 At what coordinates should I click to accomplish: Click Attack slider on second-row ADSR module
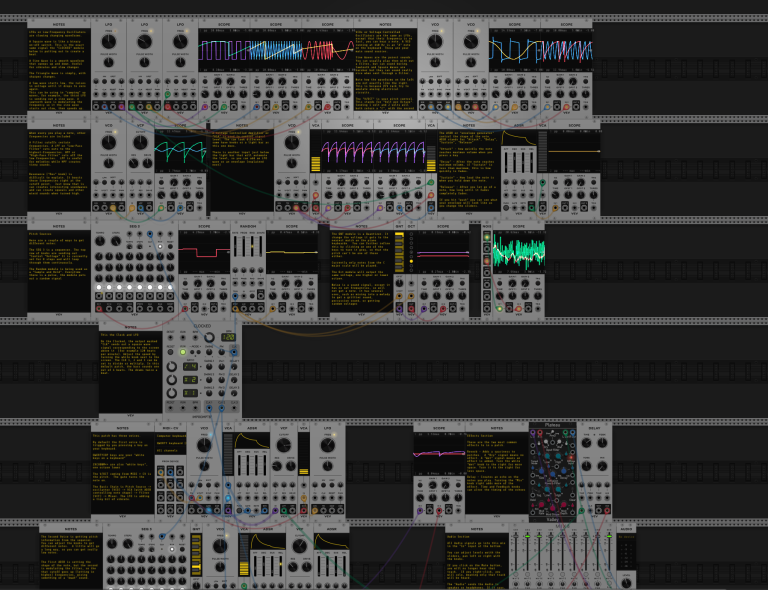tap(506, 162)
